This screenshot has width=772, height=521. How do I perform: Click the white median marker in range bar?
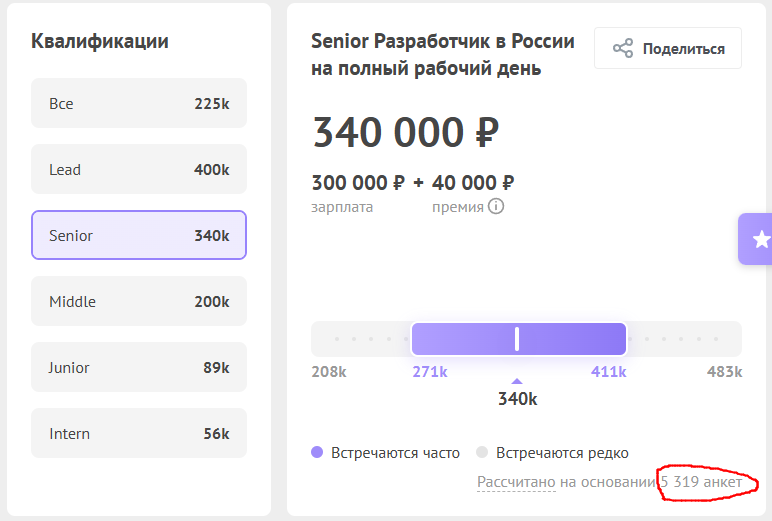pos(517,339)
